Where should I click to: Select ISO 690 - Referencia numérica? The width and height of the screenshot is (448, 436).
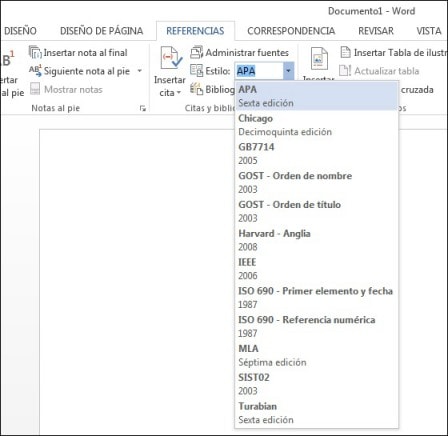tap(317, 326)
